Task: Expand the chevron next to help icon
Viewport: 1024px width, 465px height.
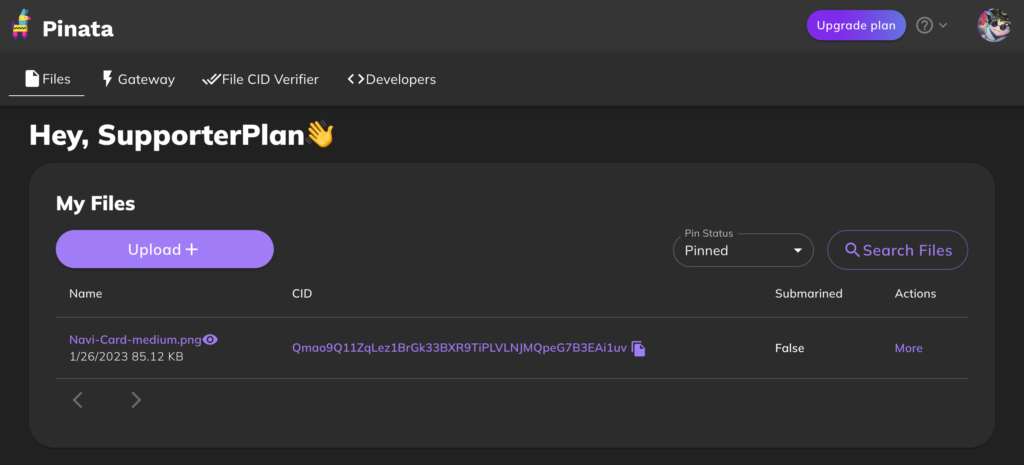Action: coord(942,25)
